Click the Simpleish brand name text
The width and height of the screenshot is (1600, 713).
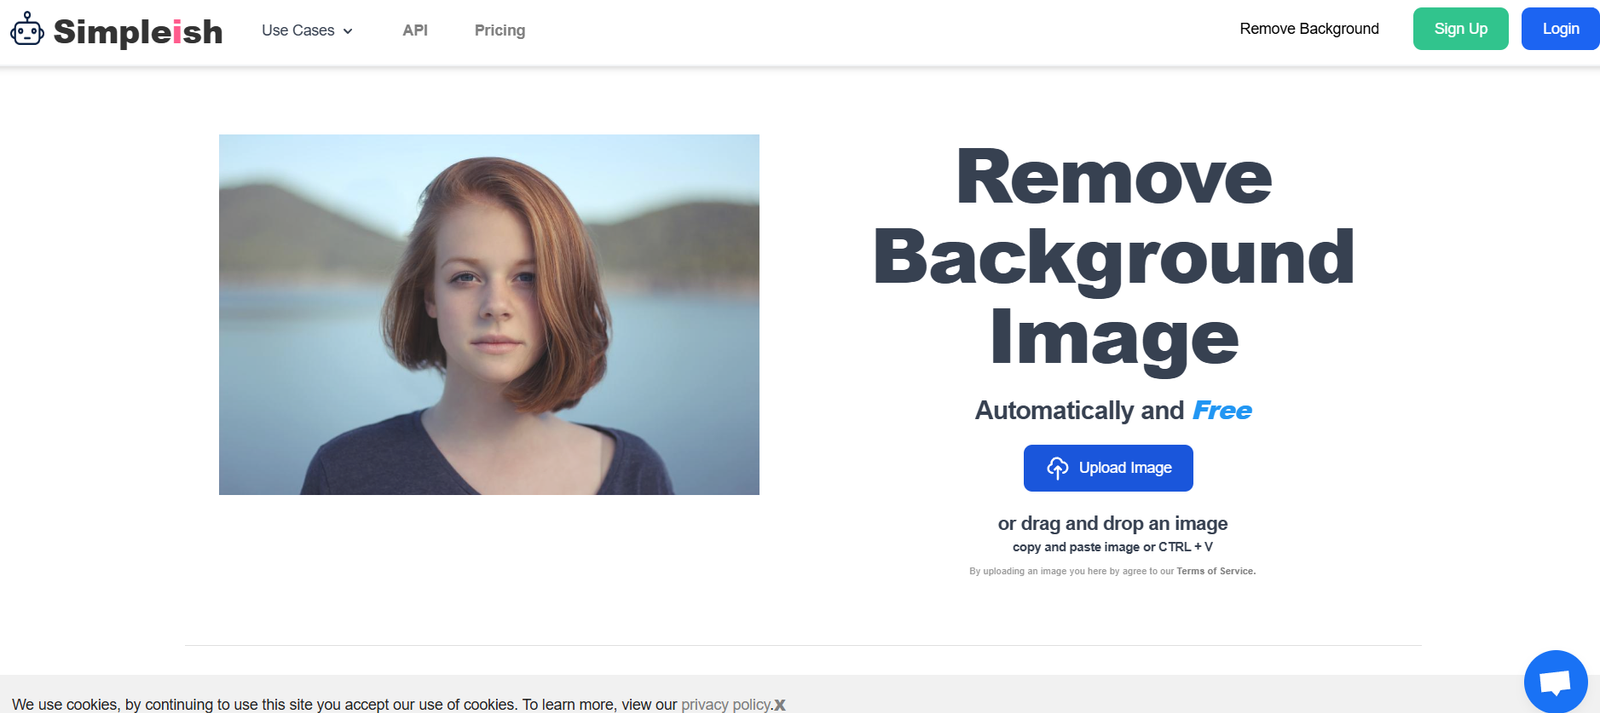[x=138, y=32]
